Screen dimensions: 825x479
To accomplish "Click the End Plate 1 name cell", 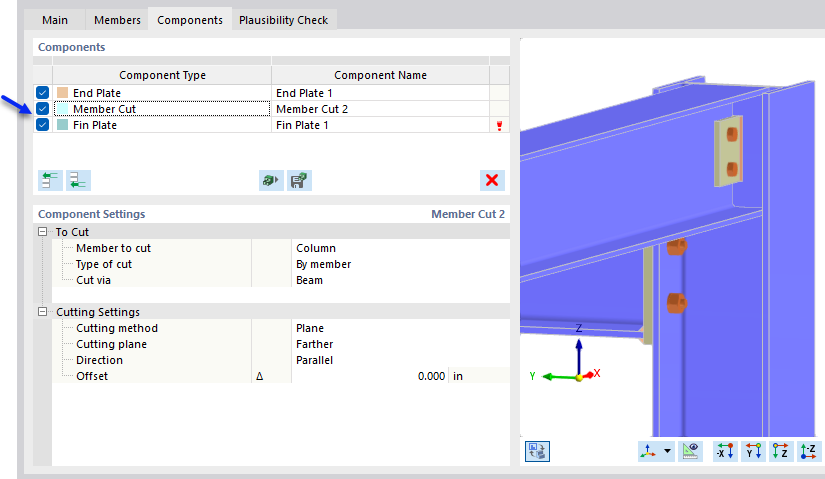I will click(x=380, y=93).
